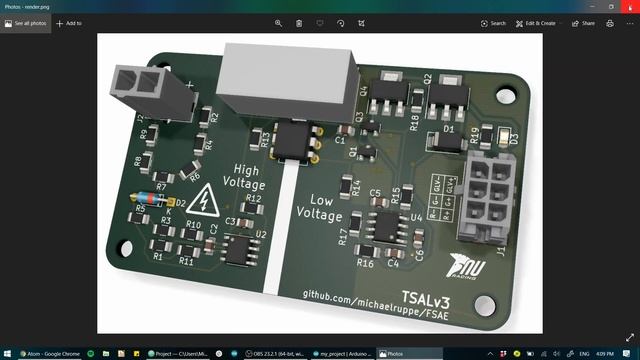
Task: Click the favorite heart icon in toolbar
Action: pos(320,23)
